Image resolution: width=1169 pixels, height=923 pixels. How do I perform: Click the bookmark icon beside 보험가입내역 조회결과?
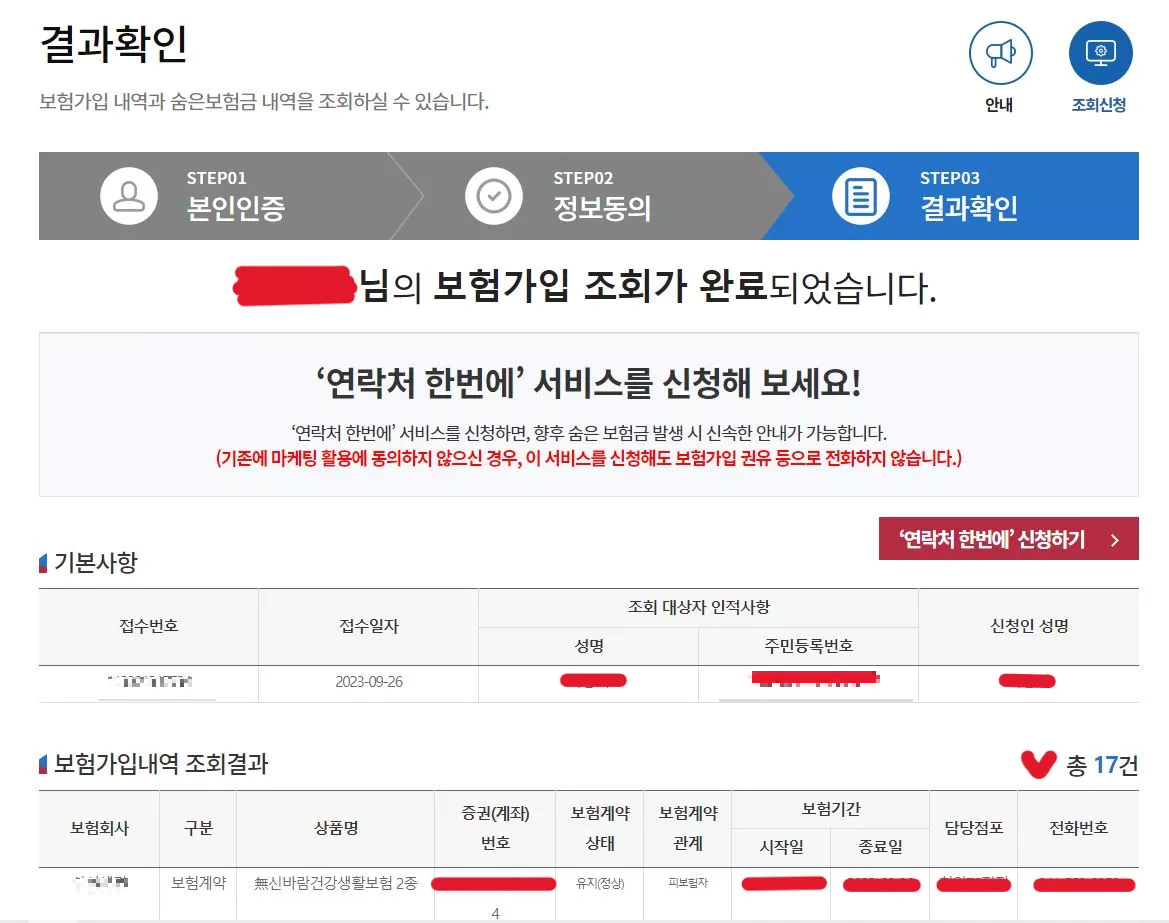point(44,762)
